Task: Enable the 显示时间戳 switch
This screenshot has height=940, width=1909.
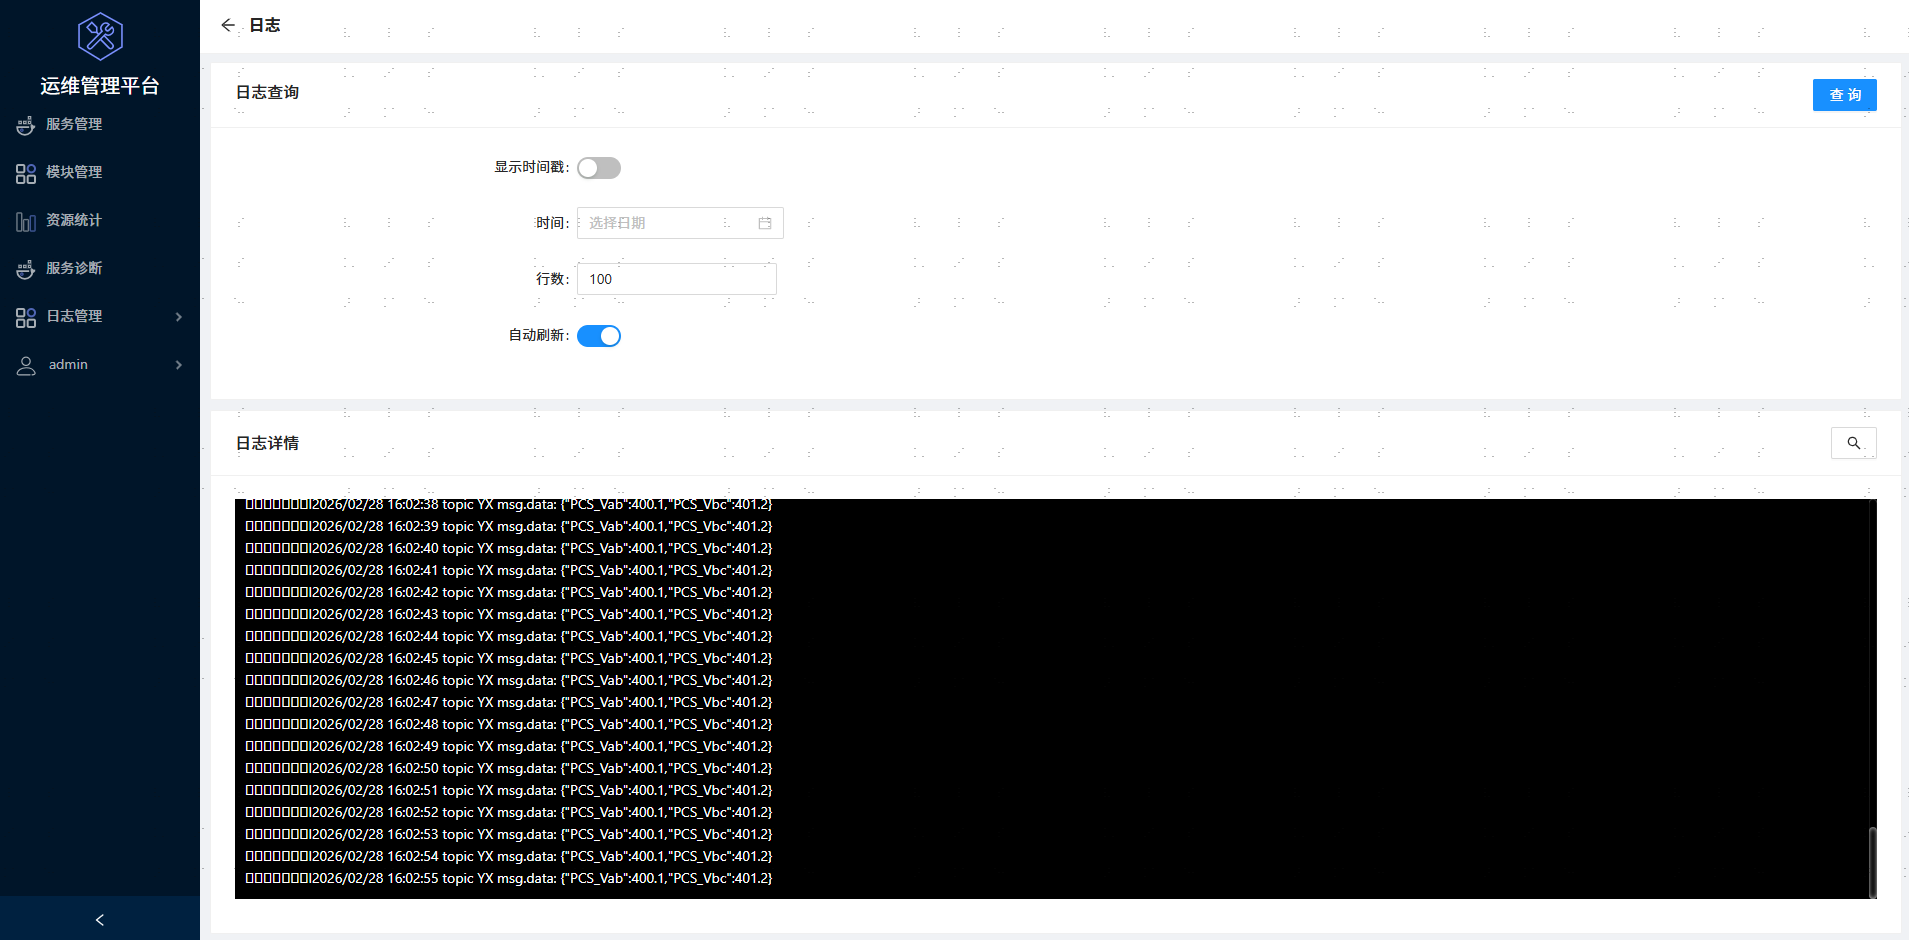Action: [599, 168]
